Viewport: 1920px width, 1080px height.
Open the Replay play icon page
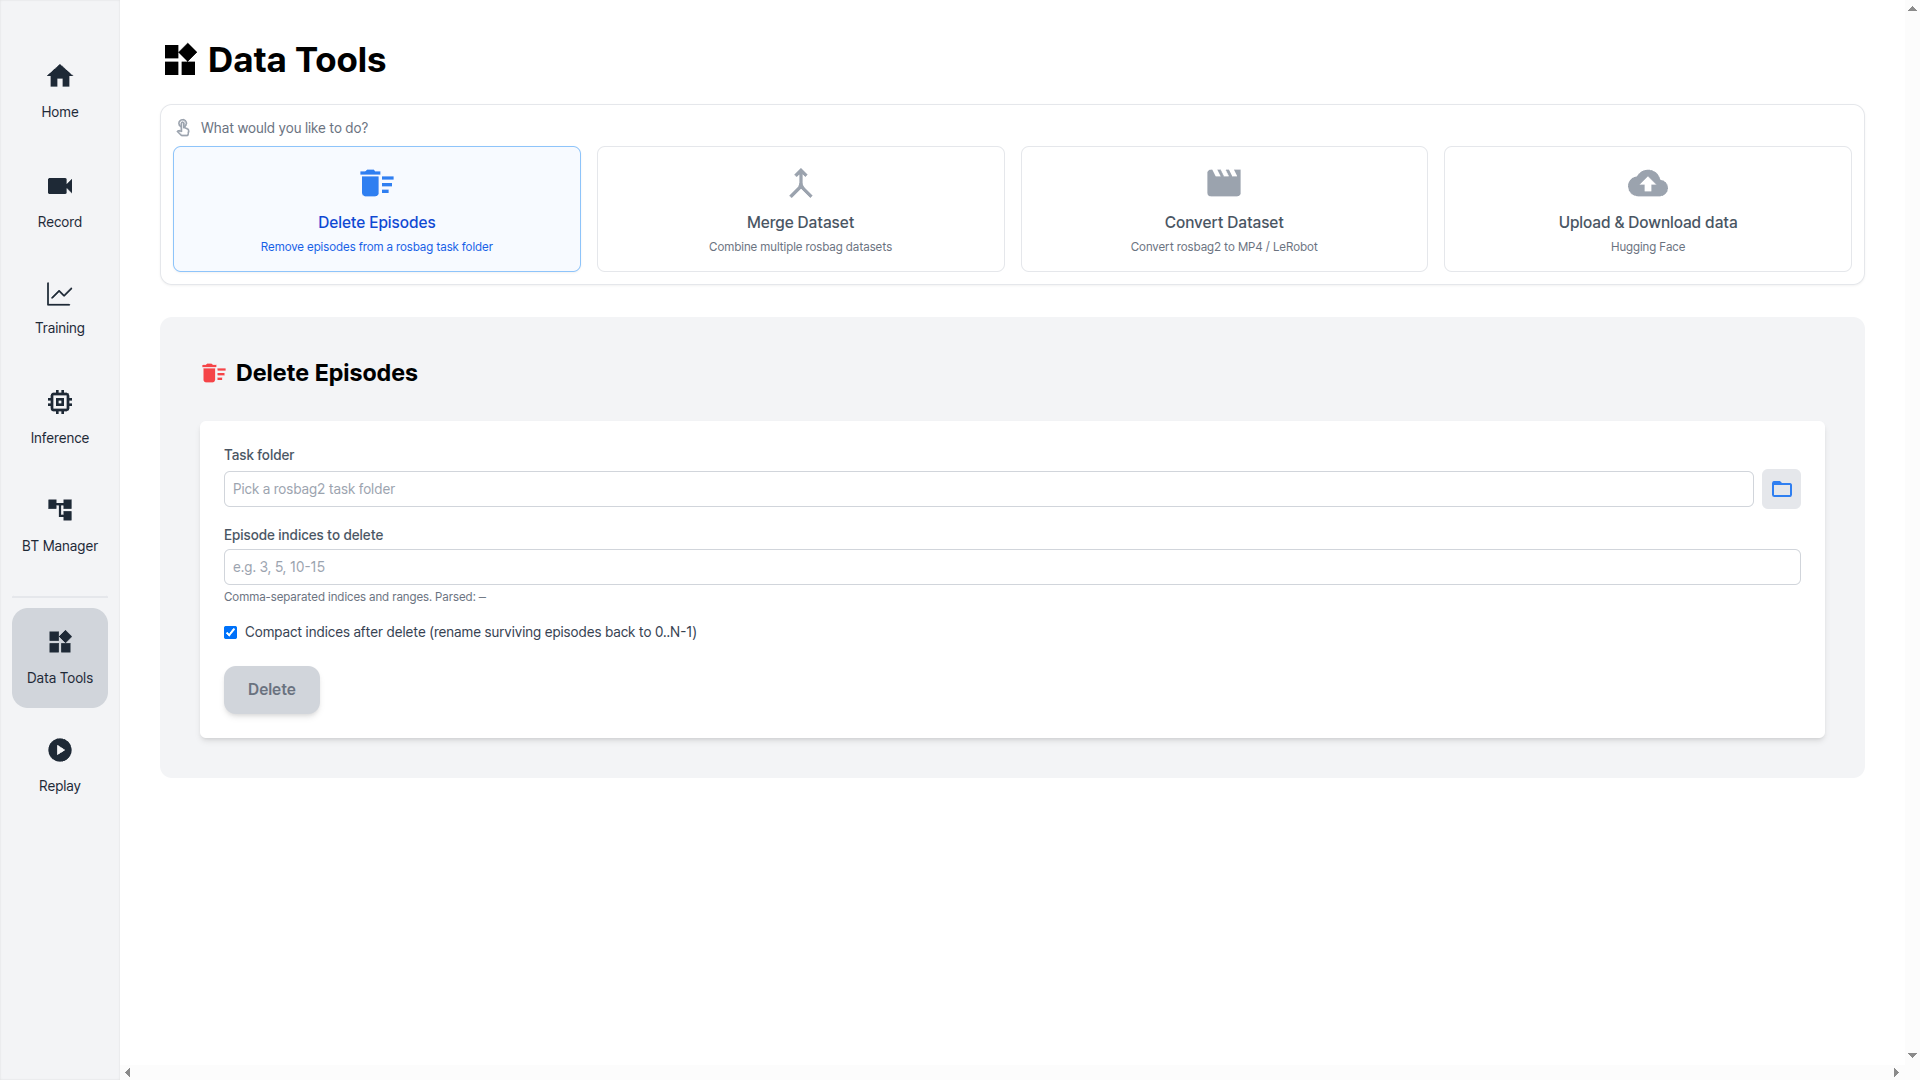[x=60, y=766]
